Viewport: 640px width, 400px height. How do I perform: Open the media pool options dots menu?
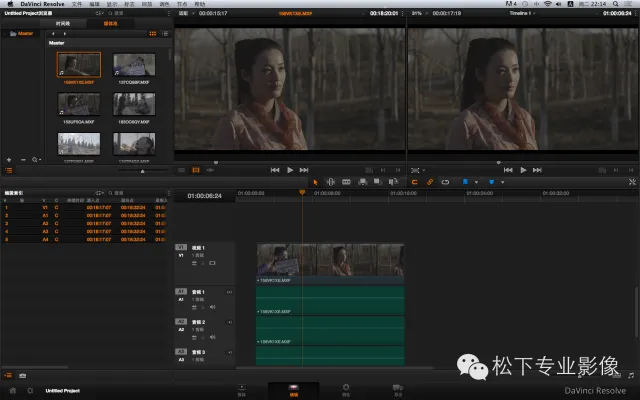tap(169, 13)
